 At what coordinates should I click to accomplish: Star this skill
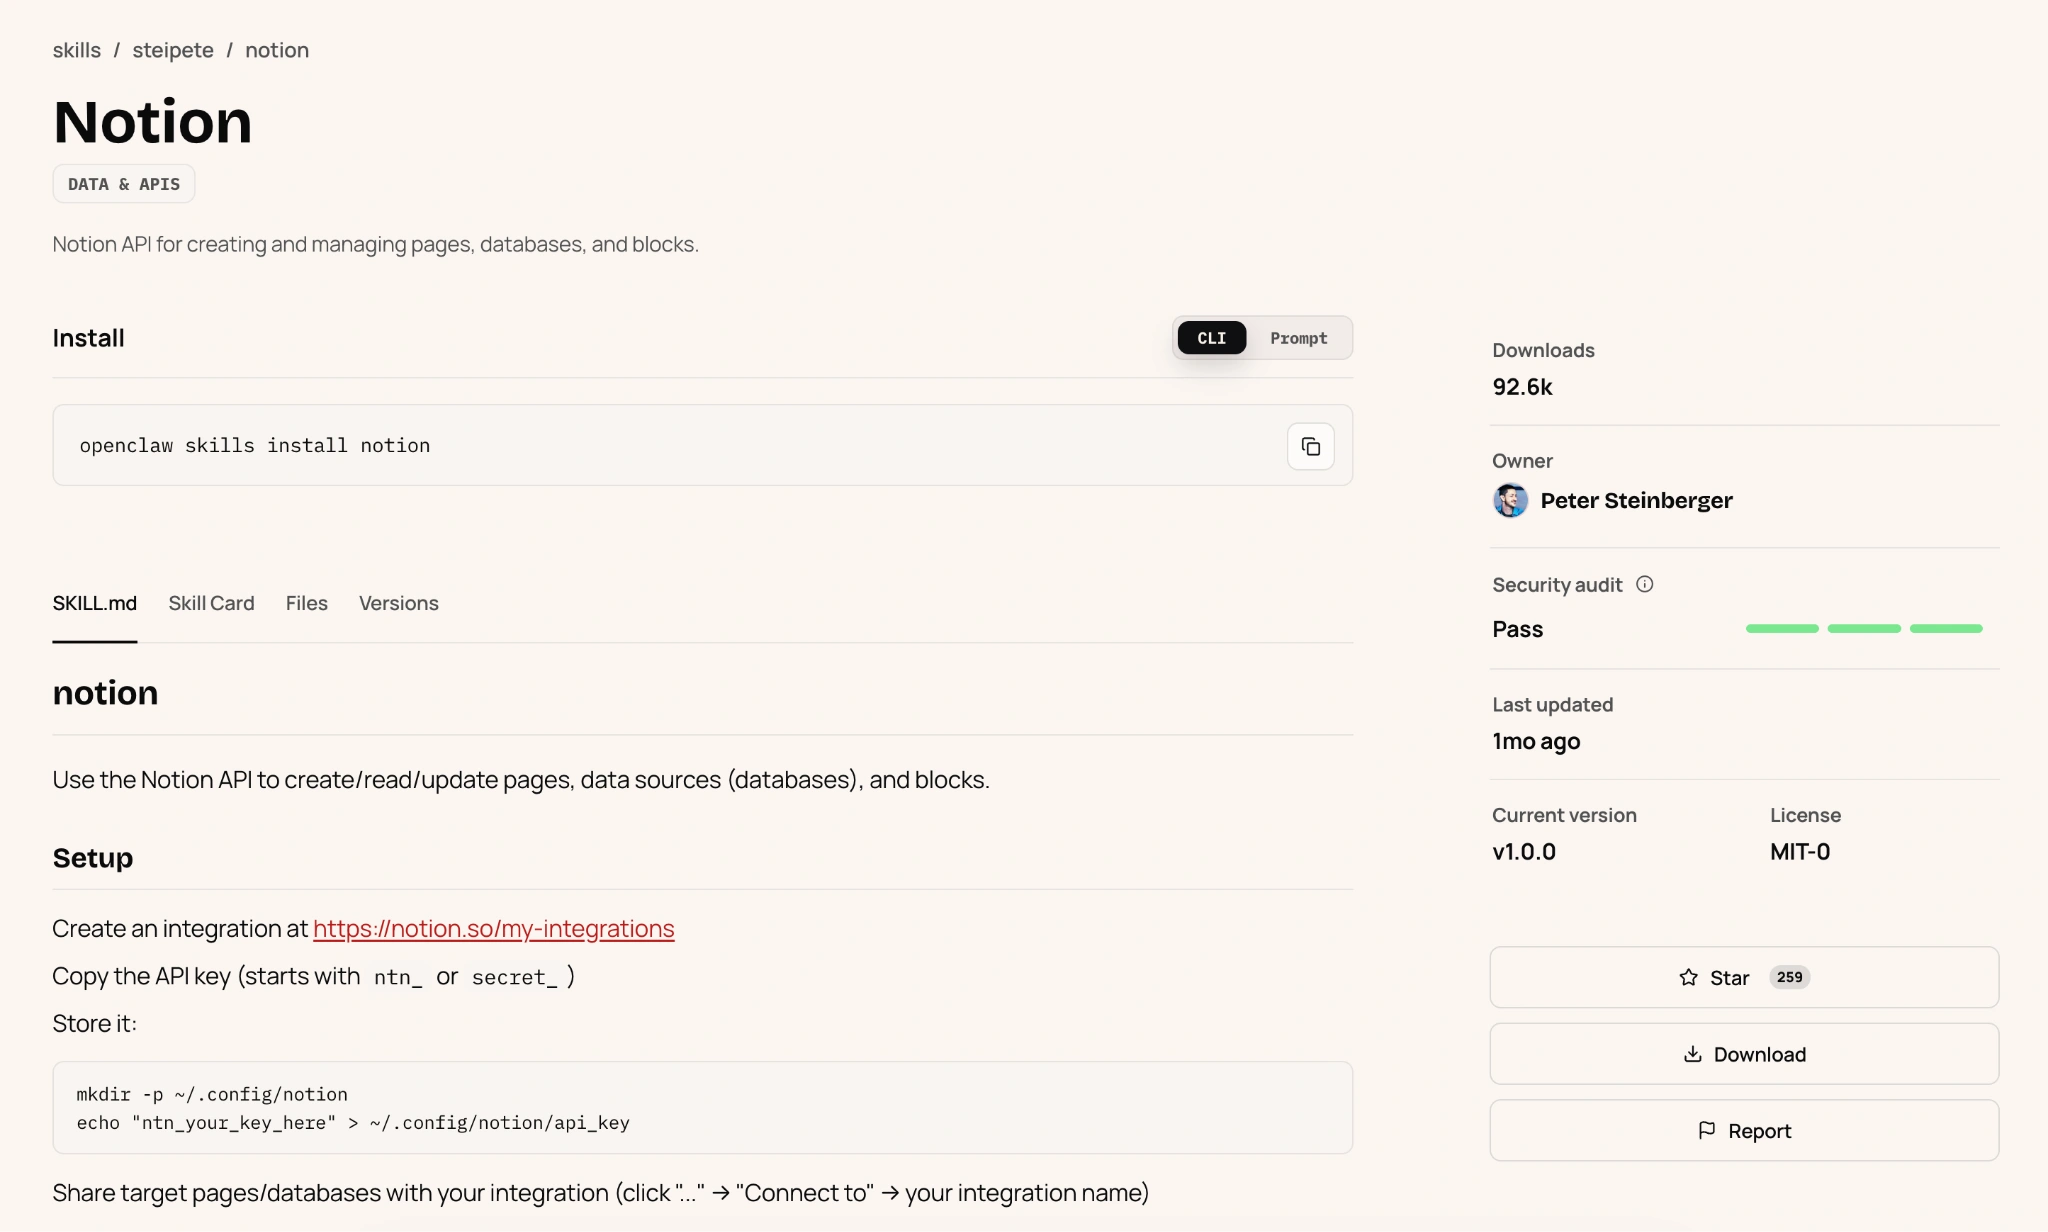click(x=1744, y=977)
